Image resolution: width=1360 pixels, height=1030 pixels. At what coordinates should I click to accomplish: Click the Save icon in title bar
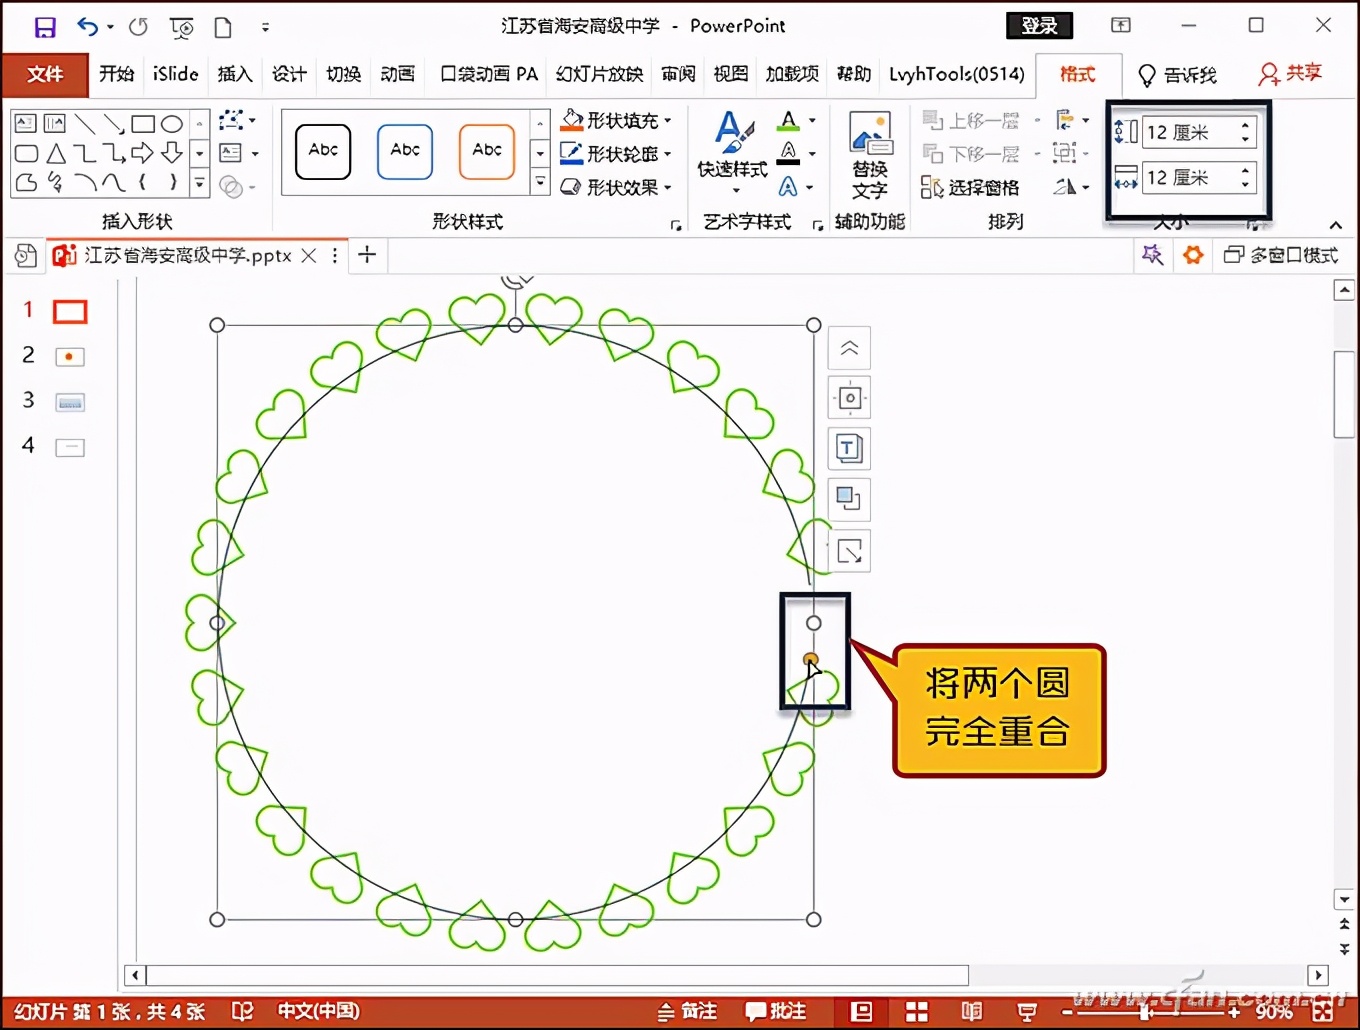click(45, 27)
